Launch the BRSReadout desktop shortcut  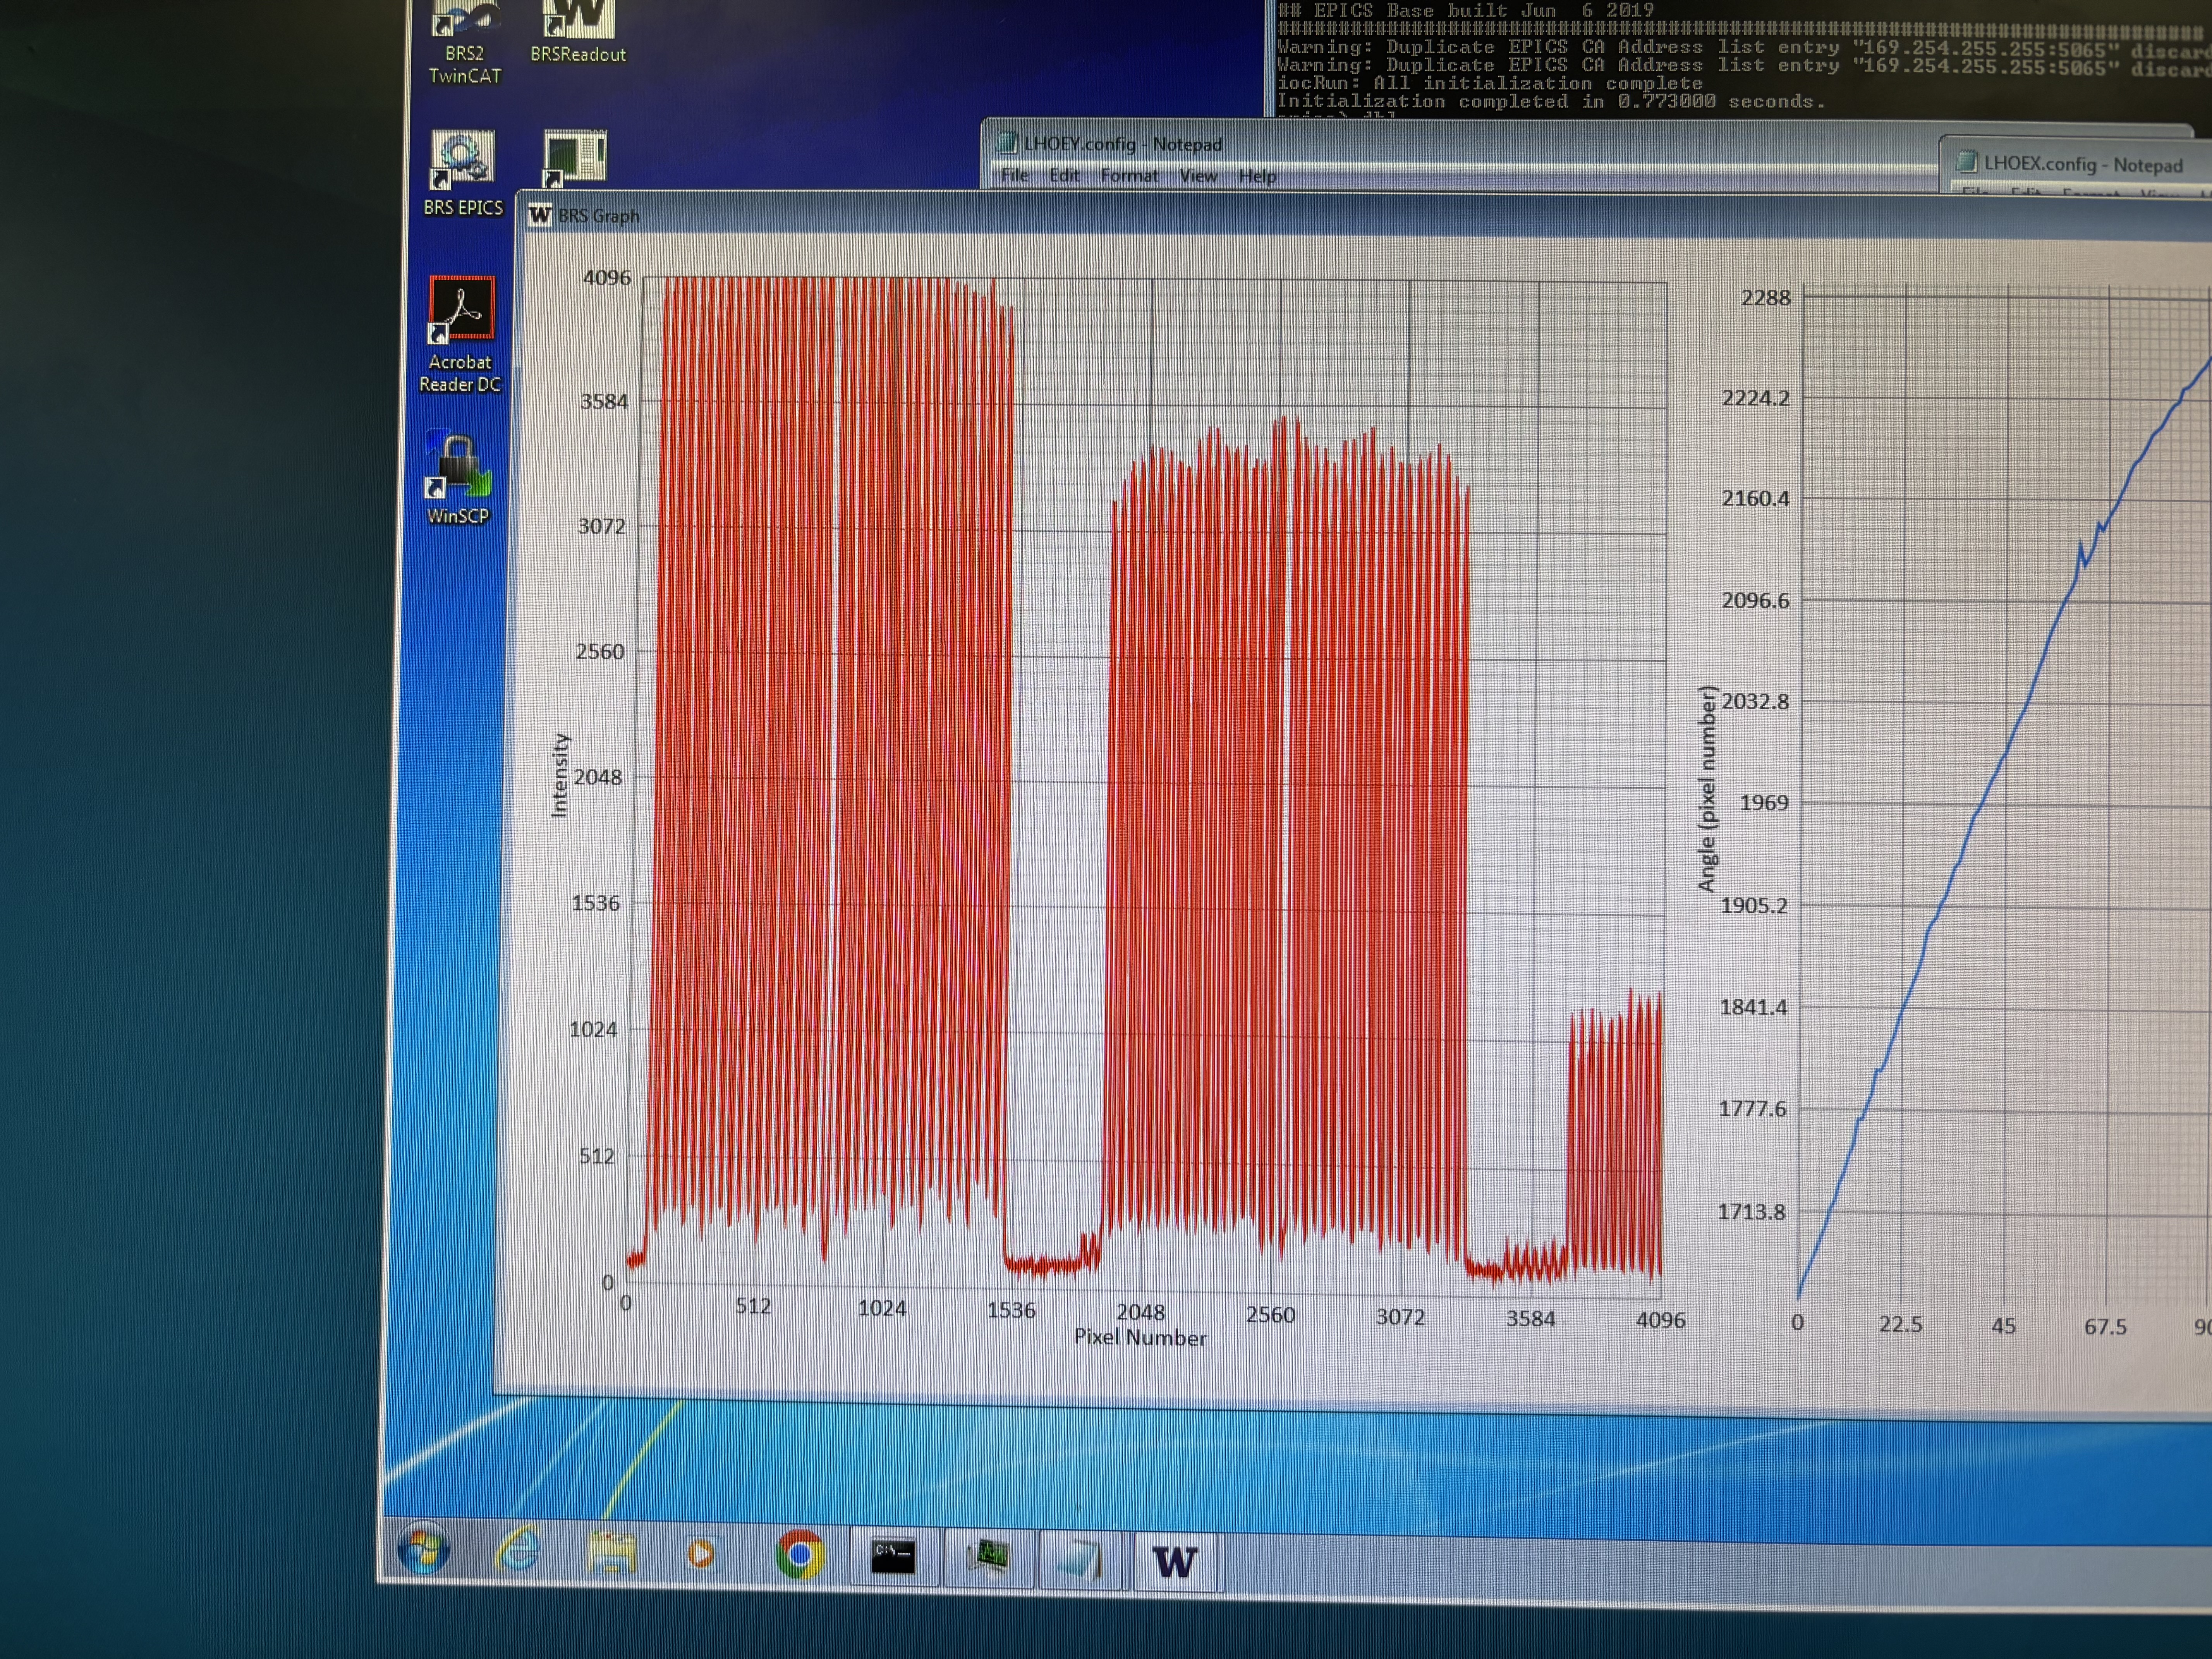coord(578,32)
